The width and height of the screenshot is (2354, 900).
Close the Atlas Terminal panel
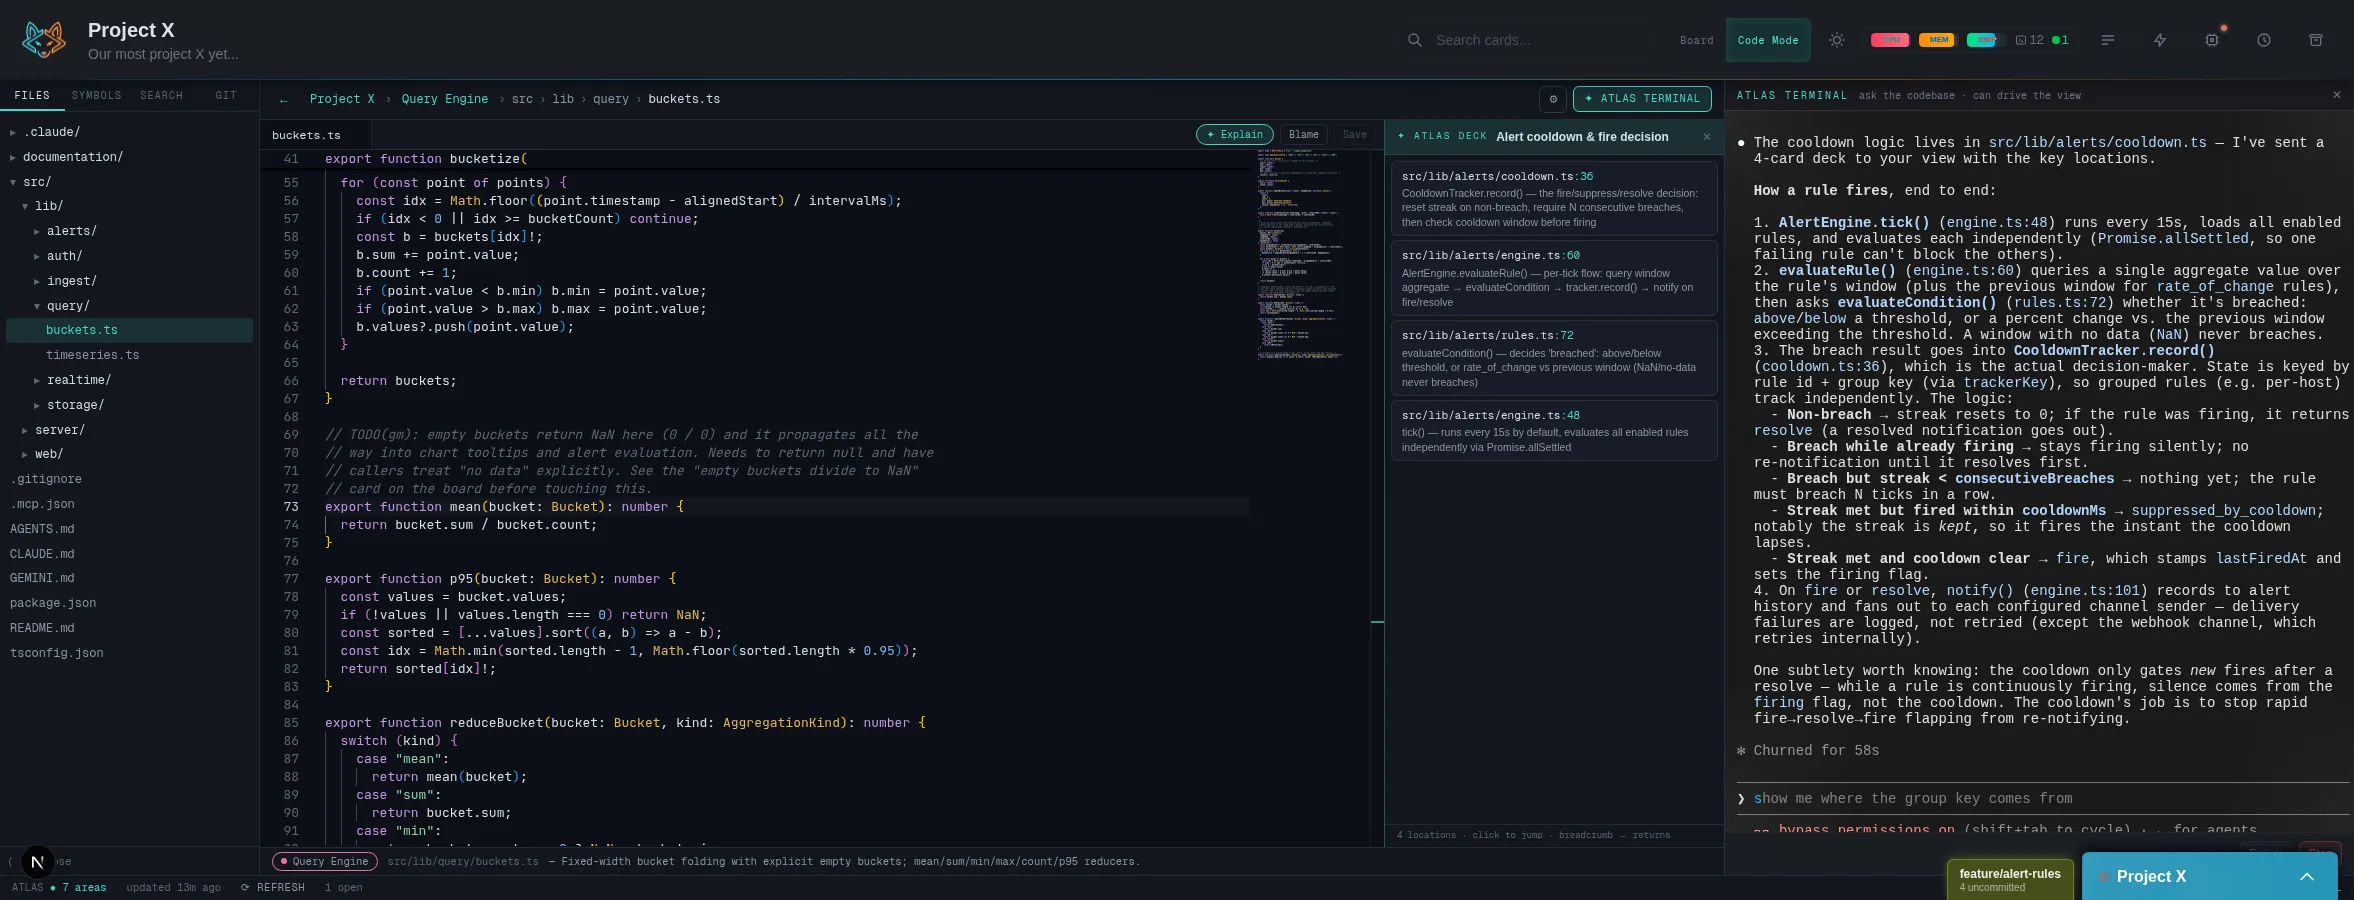[2337, 96]
